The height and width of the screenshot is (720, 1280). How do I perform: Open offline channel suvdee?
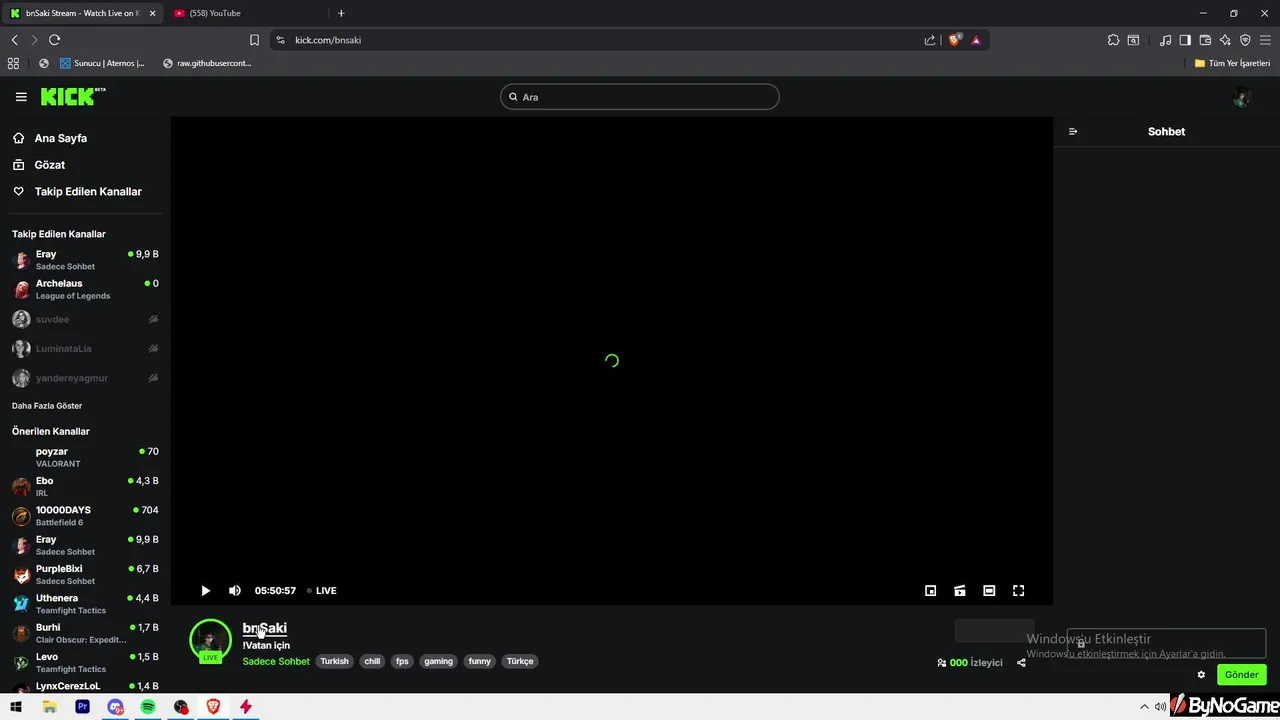[85, 320]
